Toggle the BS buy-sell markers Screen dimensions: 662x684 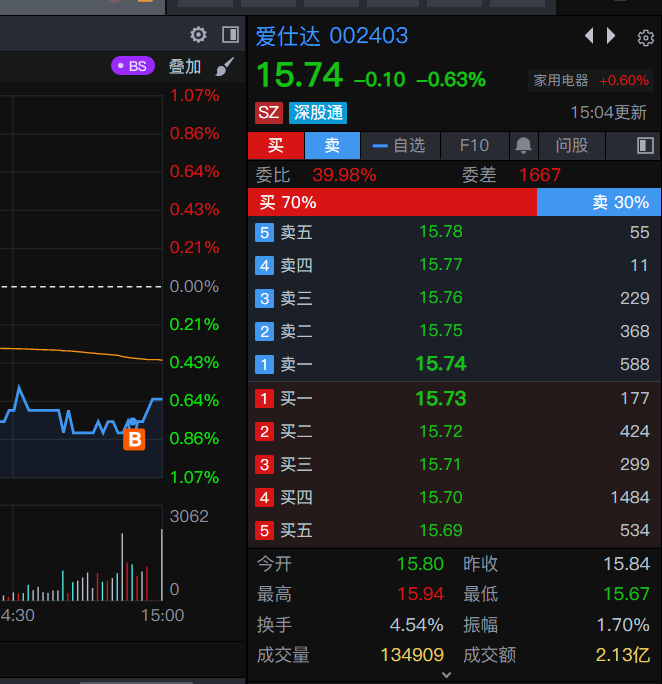[133, 66]
